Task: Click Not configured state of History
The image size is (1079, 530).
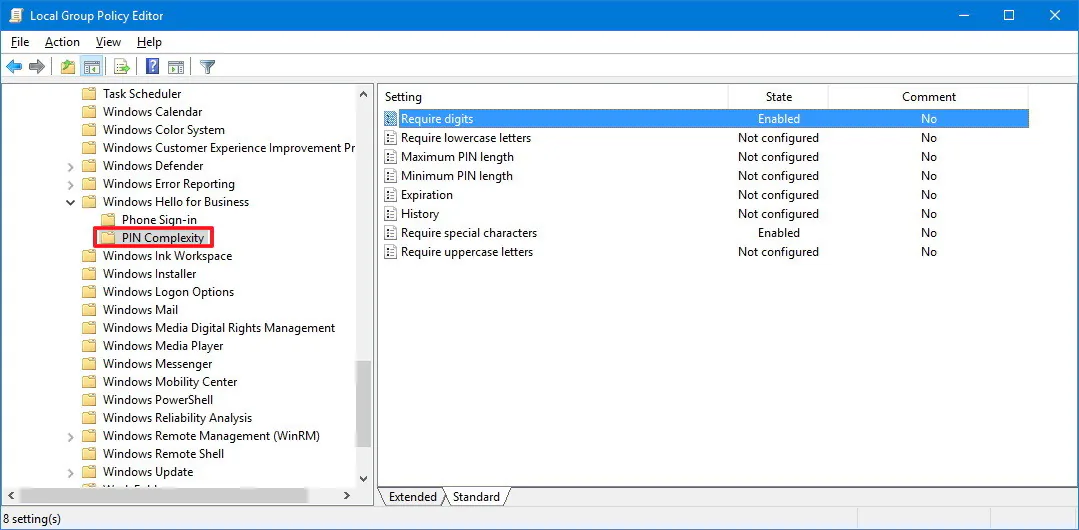Action: pyautogui.click(x=778, y=214)
